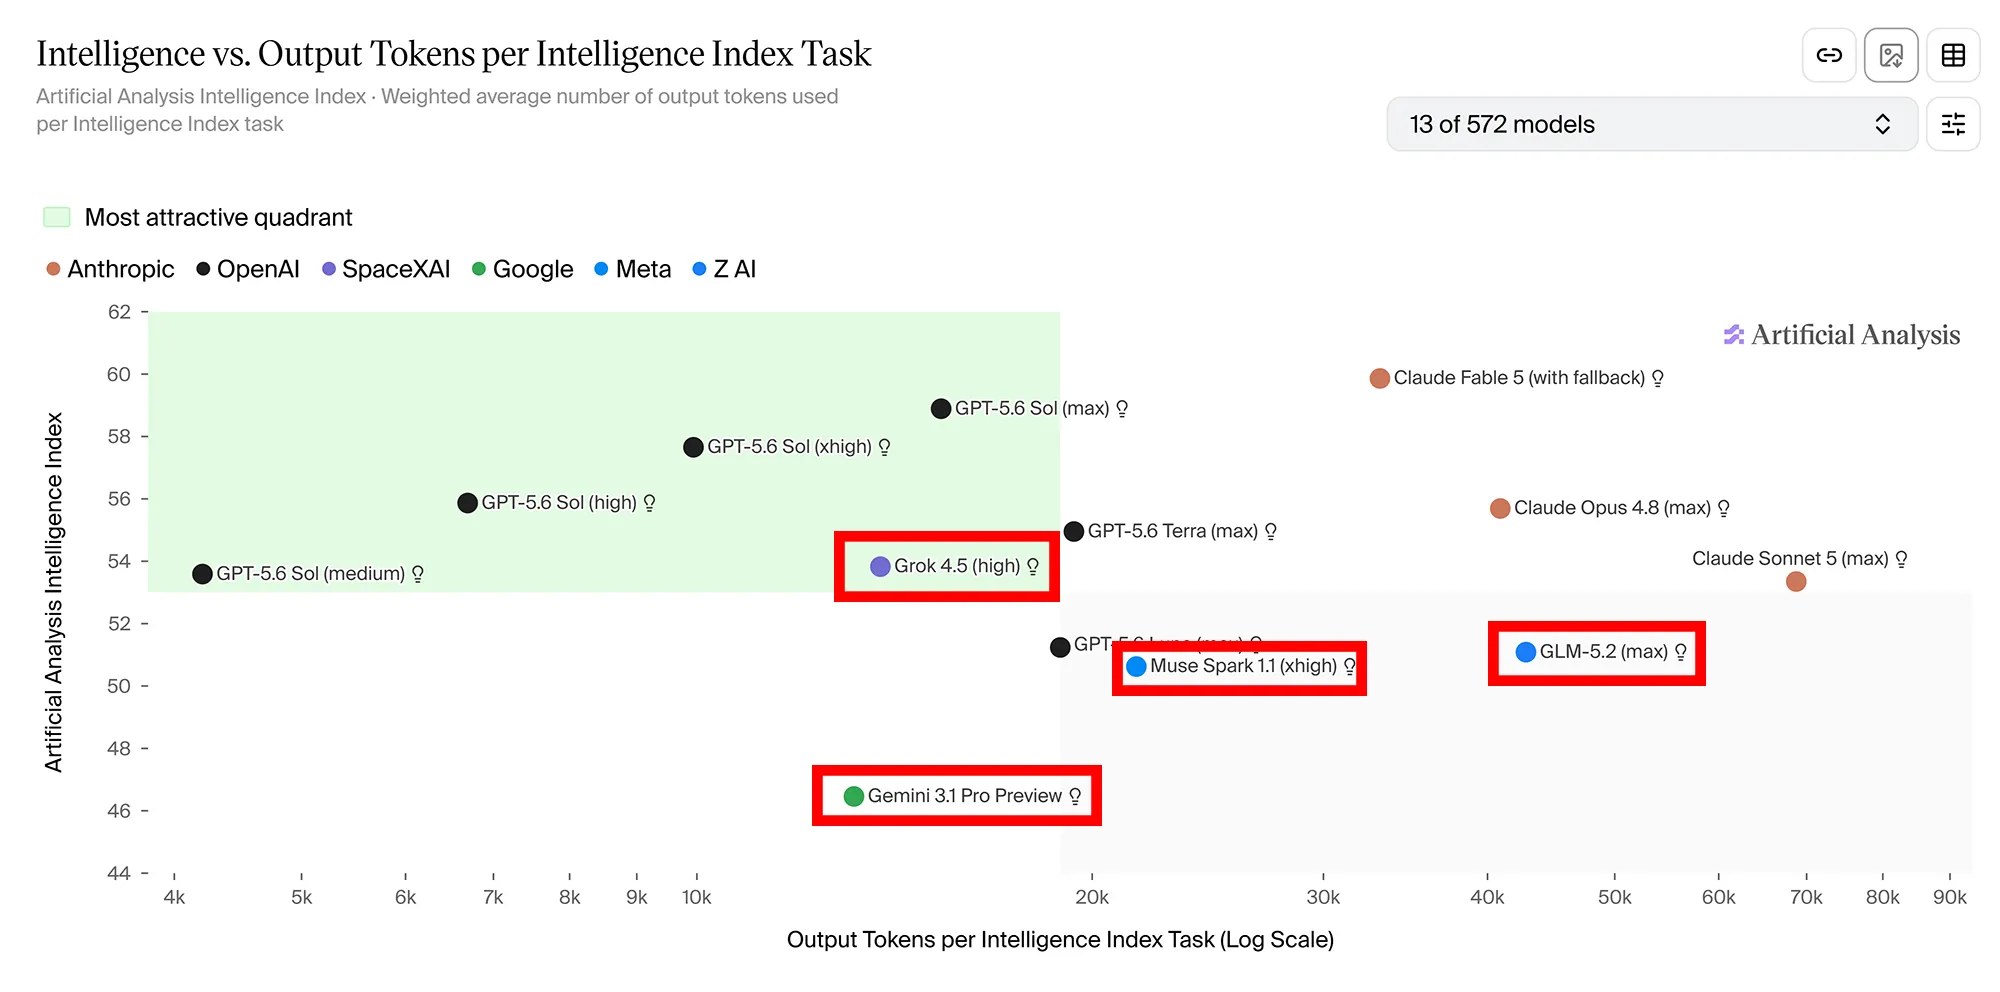Screen dimensions: 2000x992
Task: Click the GLM-5.2 (max) blue data point
Action: click(x=1526, y=652)
